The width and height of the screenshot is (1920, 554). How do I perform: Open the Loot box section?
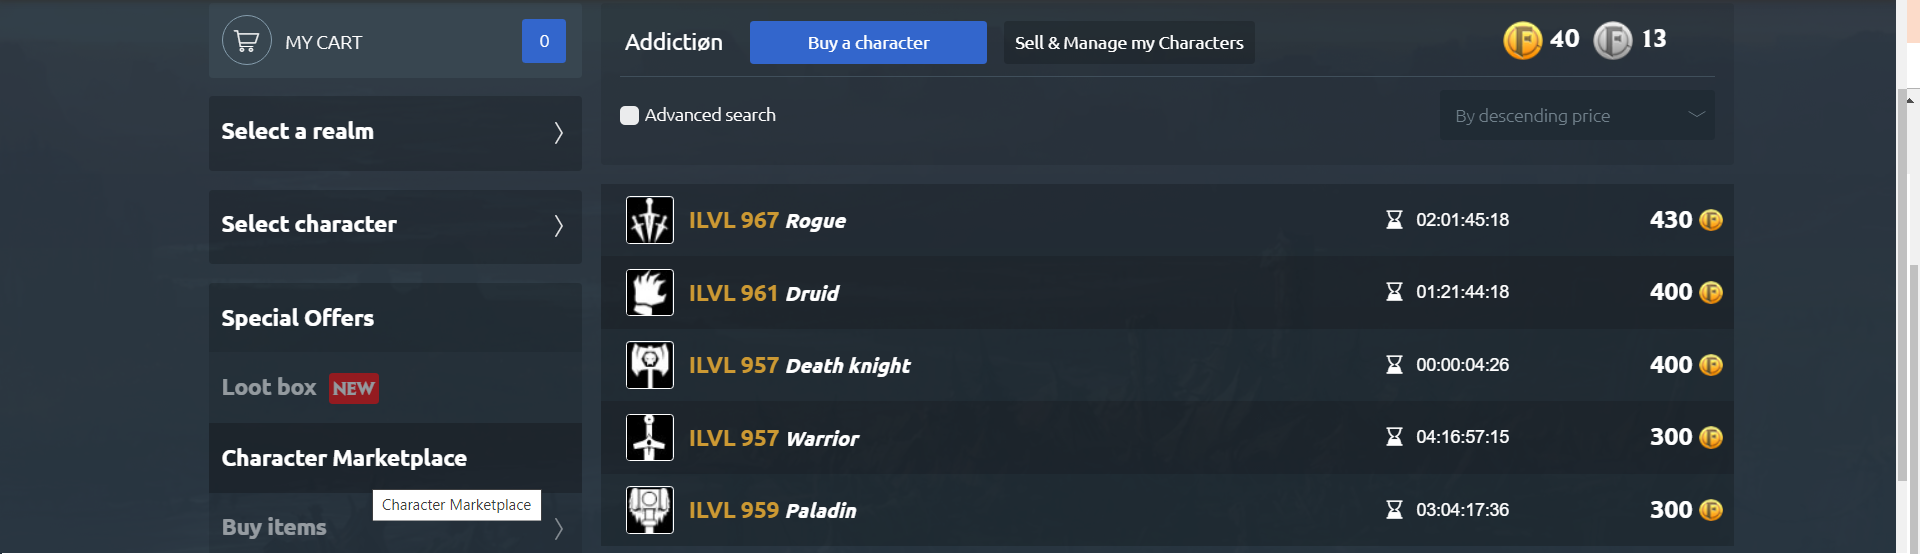[x=270, y=388]
